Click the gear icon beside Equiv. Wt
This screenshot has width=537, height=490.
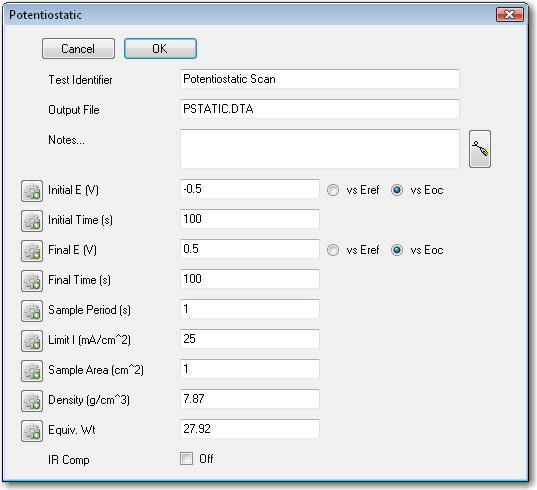32,431
